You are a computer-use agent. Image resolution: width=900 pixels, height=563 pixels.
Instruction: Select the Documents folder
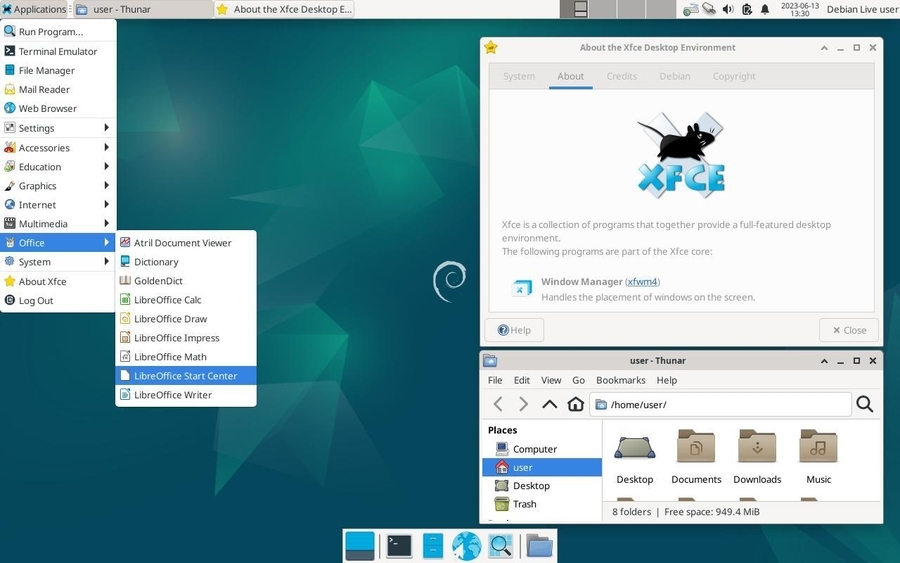696,457
